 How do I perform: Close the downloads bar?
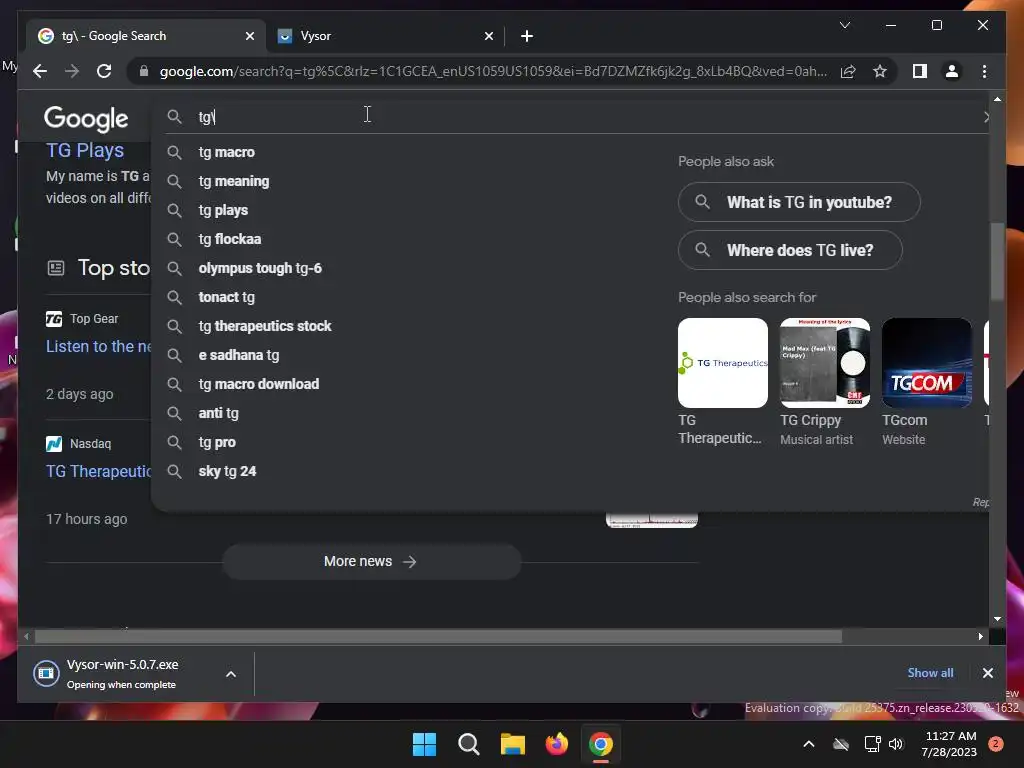pos(987,673)
